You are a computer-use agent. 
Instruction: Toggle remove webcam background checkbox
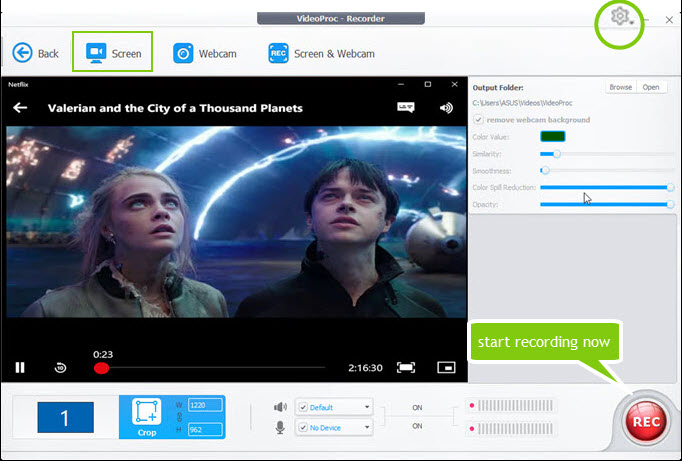(x=478, y=120)
